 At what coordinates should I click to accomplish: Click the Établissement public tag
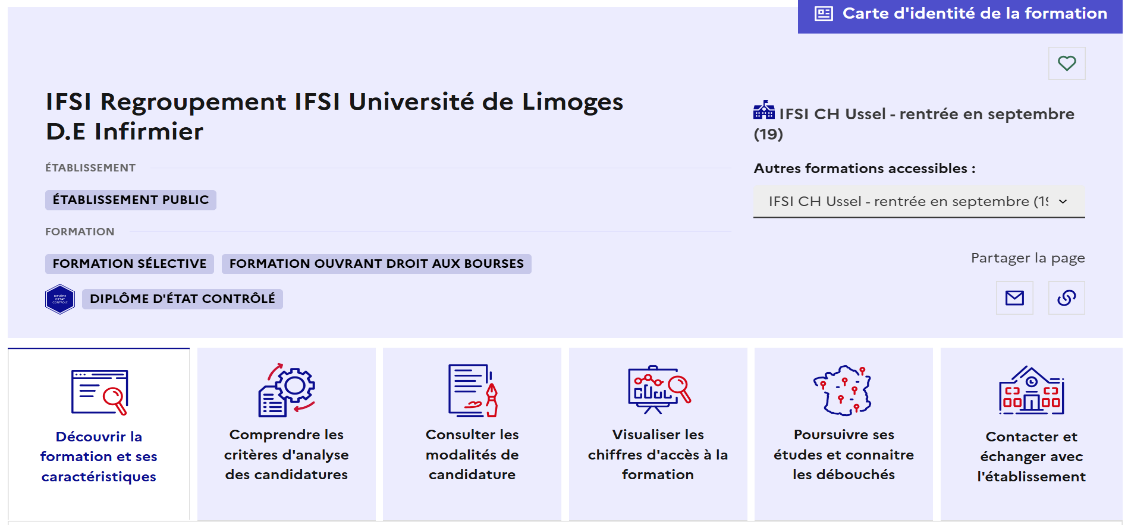(130, 200)
